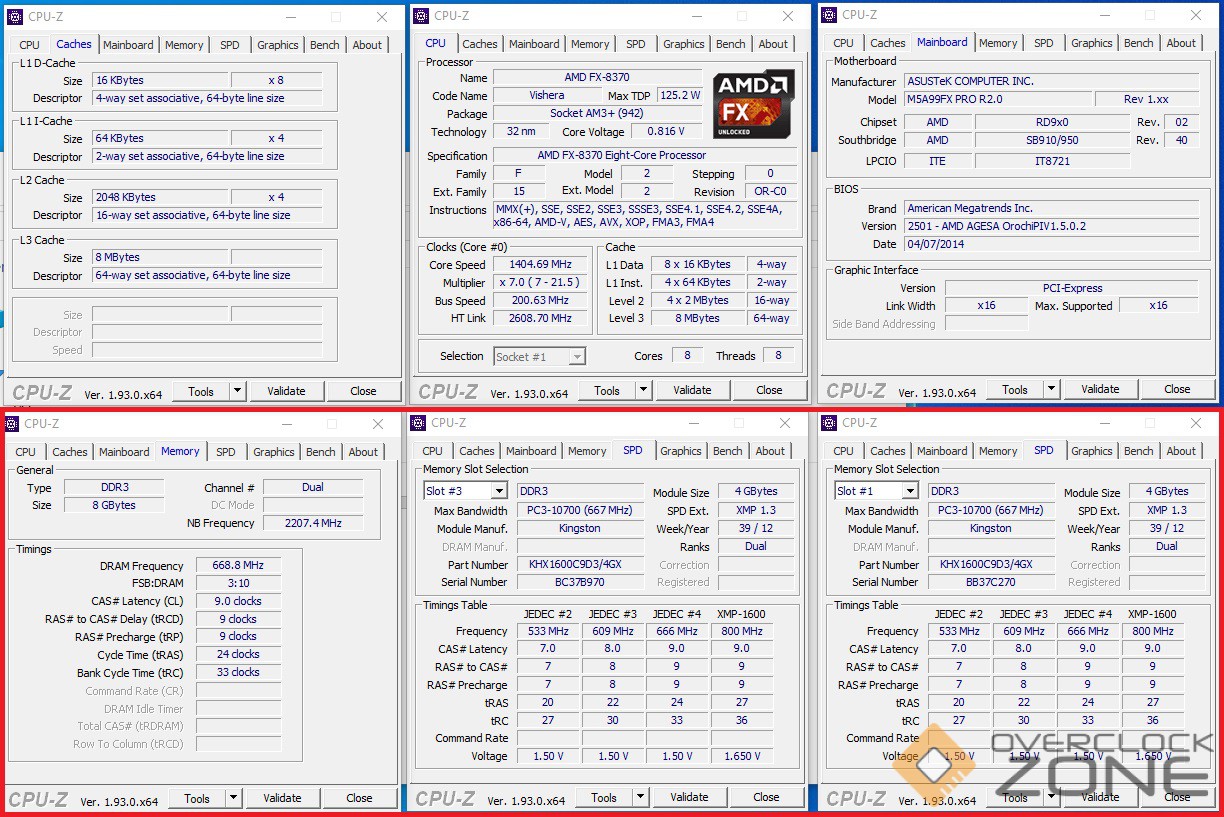Open About tab in Slot #3 SPD window

click(x=770, y=451)
